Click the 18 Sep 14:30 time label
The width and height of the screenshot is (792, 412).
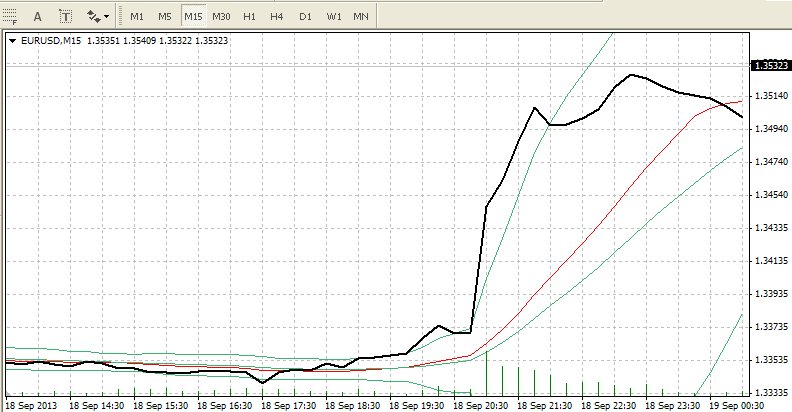click(96, 405)
